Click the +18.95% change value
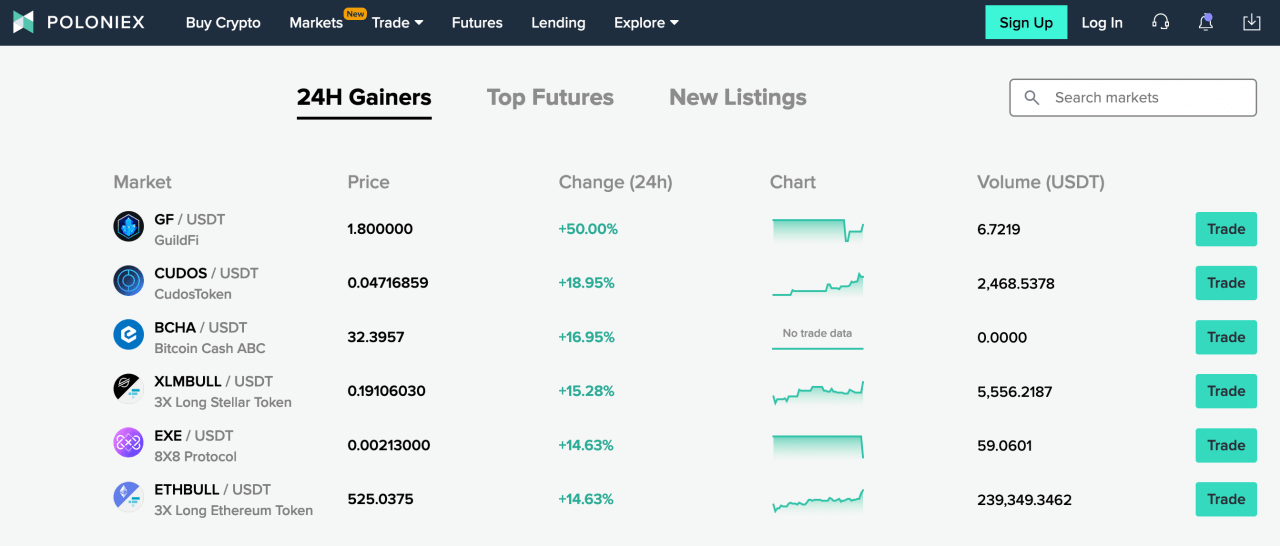This screenshot has width=1280, height=546. pos(586,283)
